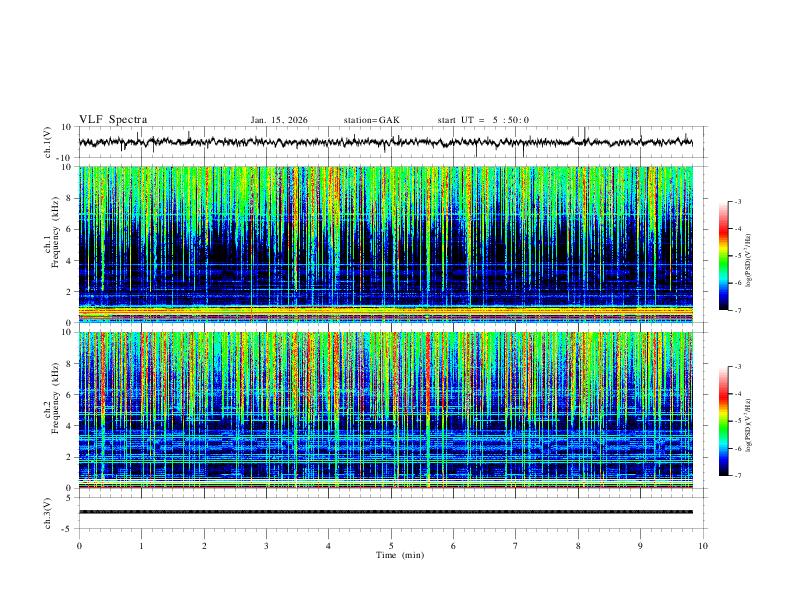The image size is (792, 612).
Task: Click the ch.2 colorbar "log(PSD)(V²/Hz)" label
Action: pos(749,426)
